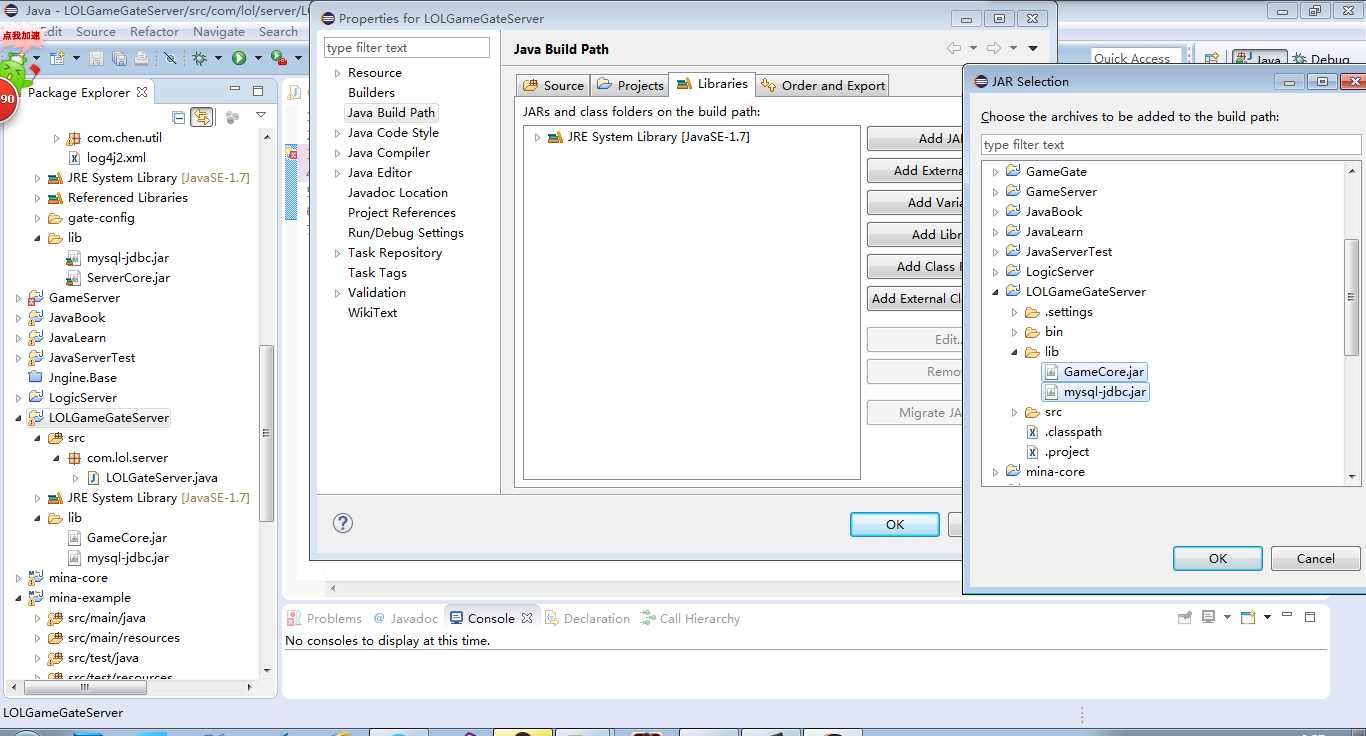Select mysql-jdbc.jar in JAR Selection
Image resolution: width=1366 pixels, height=736 pixels.
coord(1095,392)
